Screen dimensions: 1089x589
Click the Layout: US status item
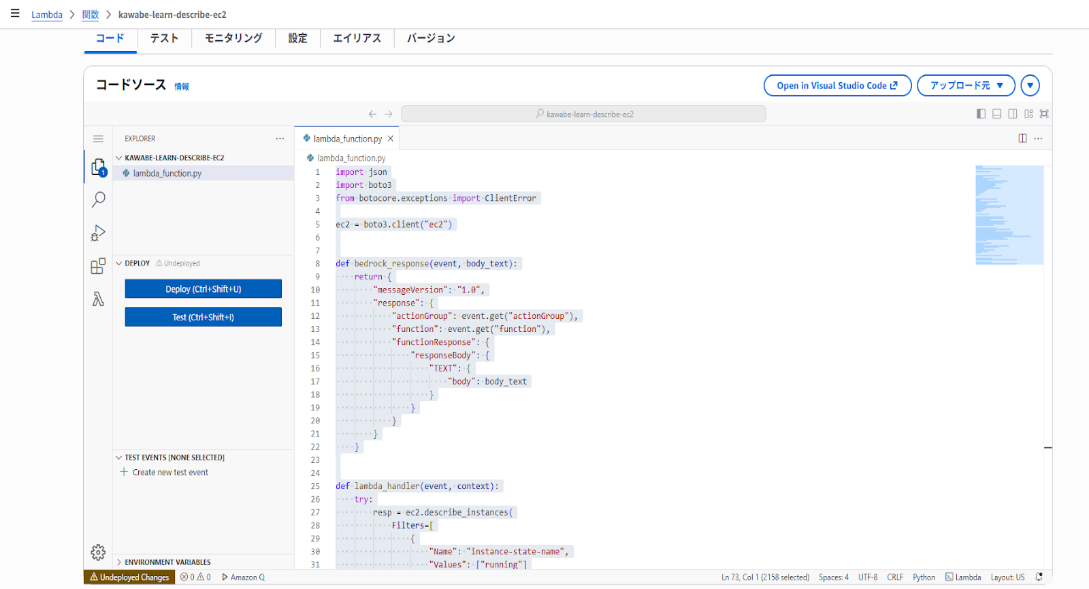tap(1007, 577)
